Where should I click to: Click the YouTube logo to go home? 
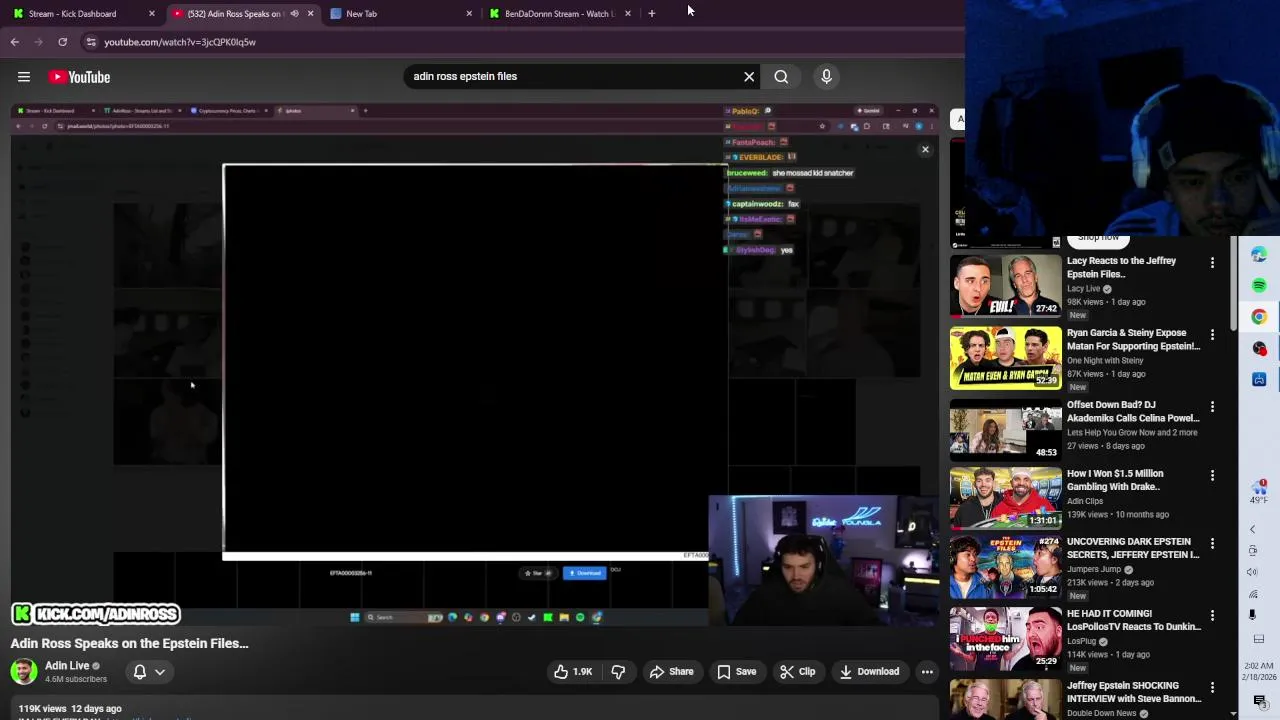point(79,77)
